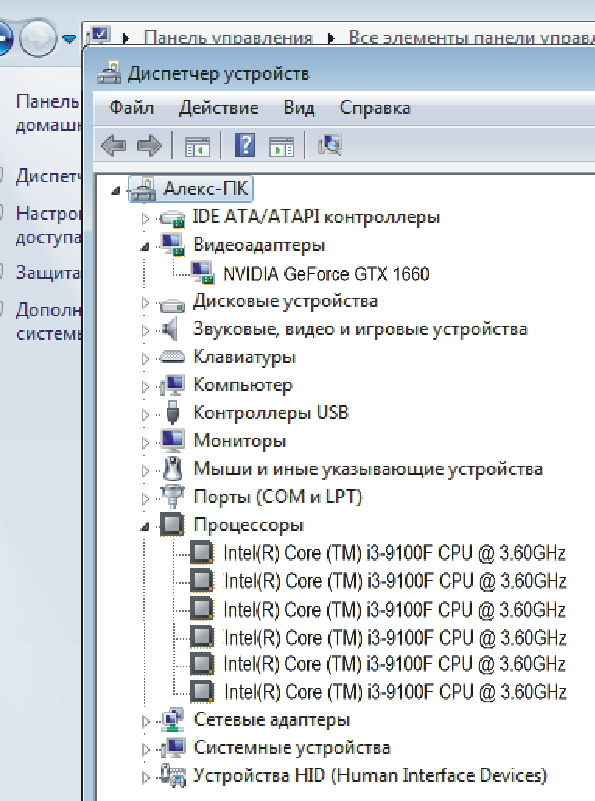The image size is (595, 801).
Task: Select the fifth Intel Core i3-9100F entry
Action: [395, 664]
